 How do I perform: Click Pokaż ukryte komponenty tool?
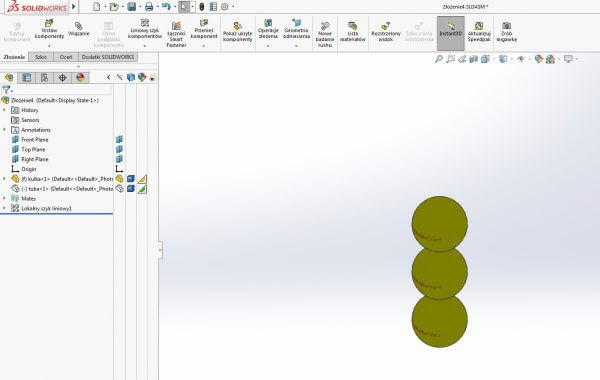tap(237, 32)
